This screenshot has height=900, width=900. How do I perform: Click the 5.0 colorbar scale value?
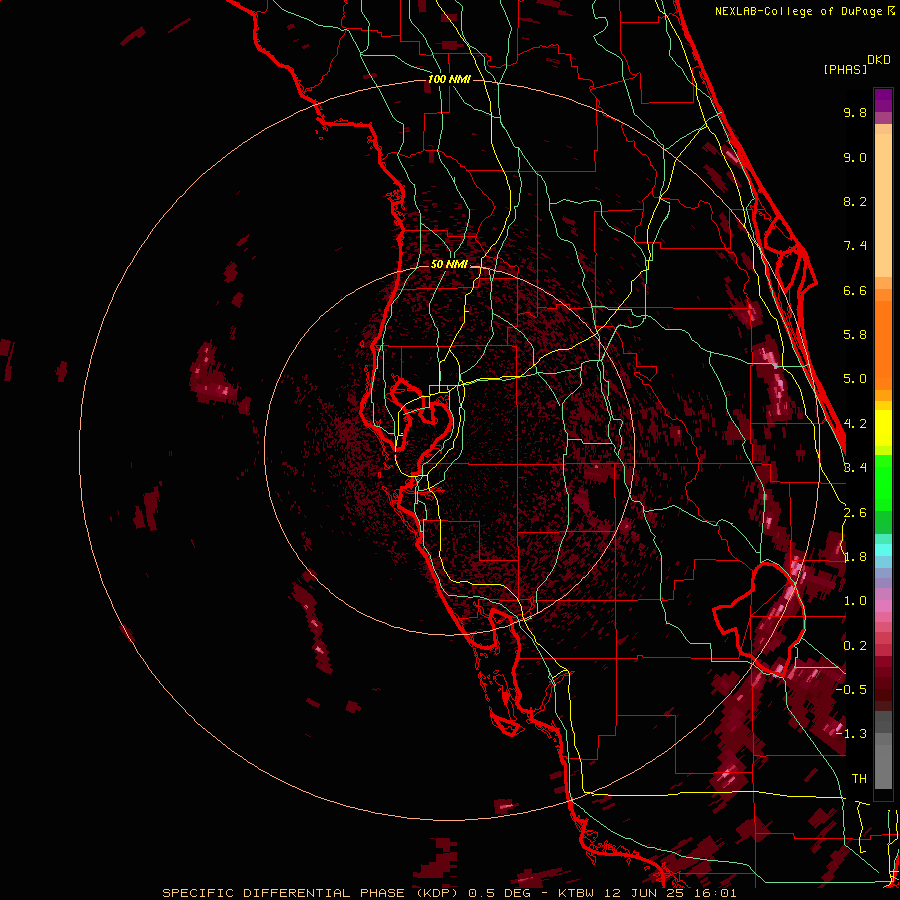(x=855, y=379)
